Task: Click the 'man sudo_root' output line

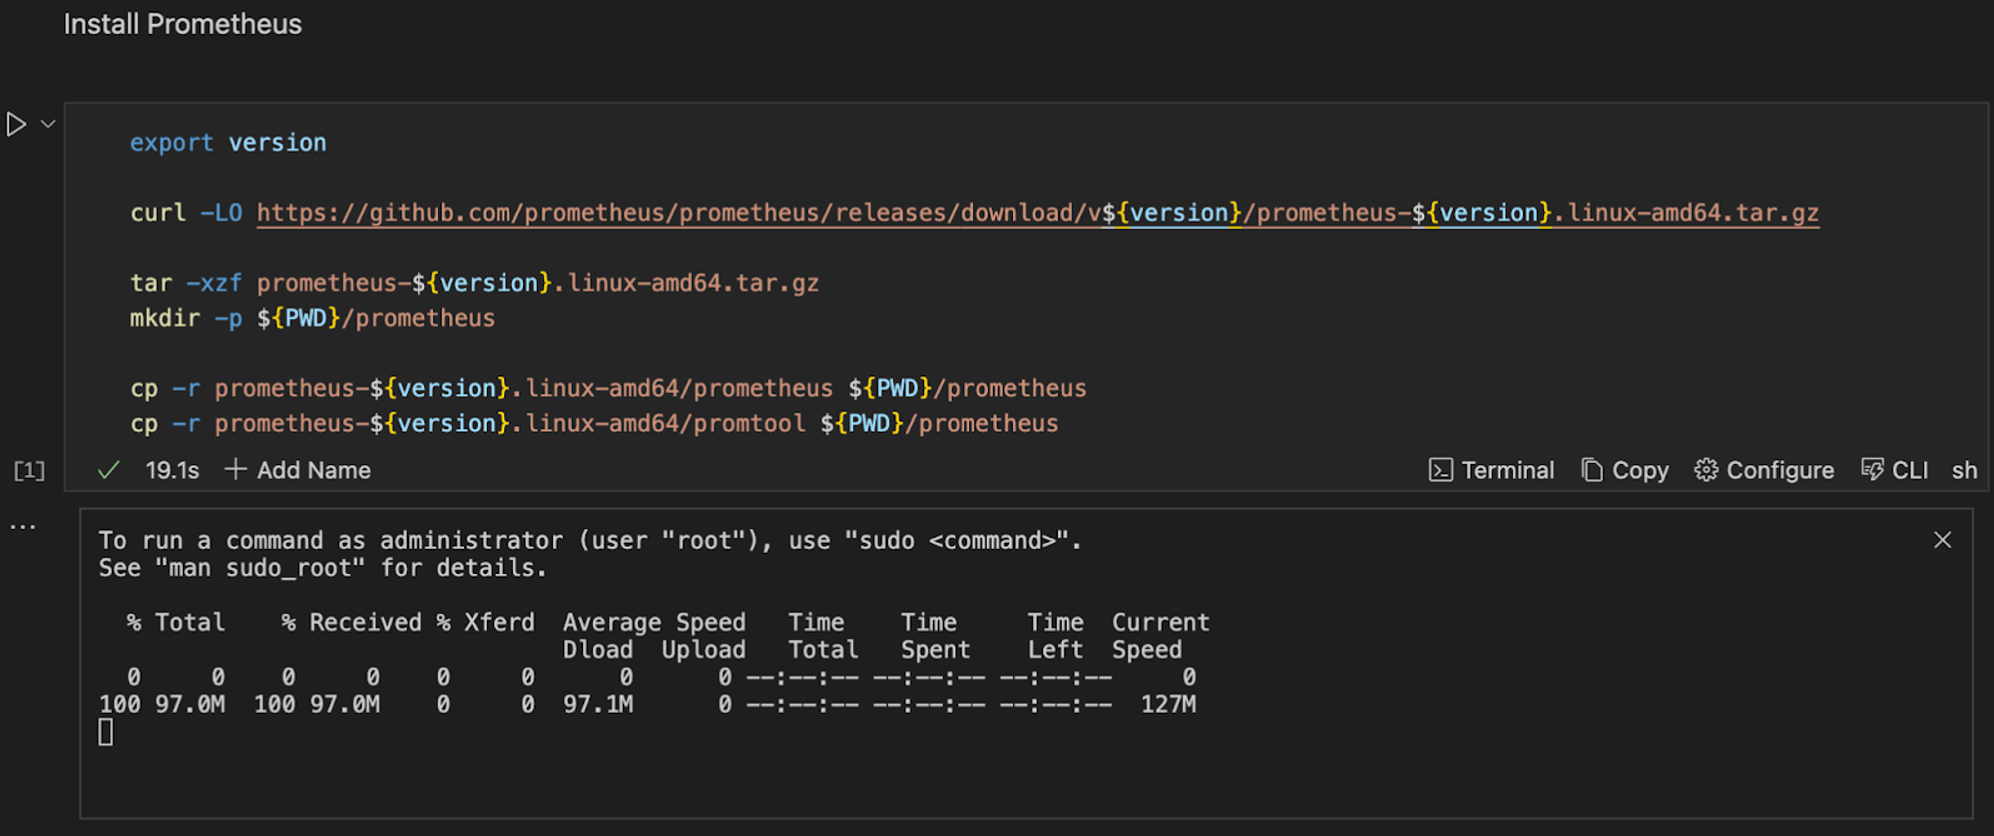Action: click(322, 568)
